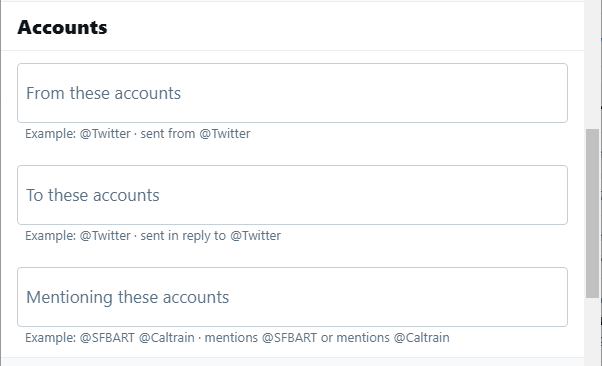This screenshot has width=602, height=366.
Task: Click empty area right of 'From these accounts'
Action: 372,93
